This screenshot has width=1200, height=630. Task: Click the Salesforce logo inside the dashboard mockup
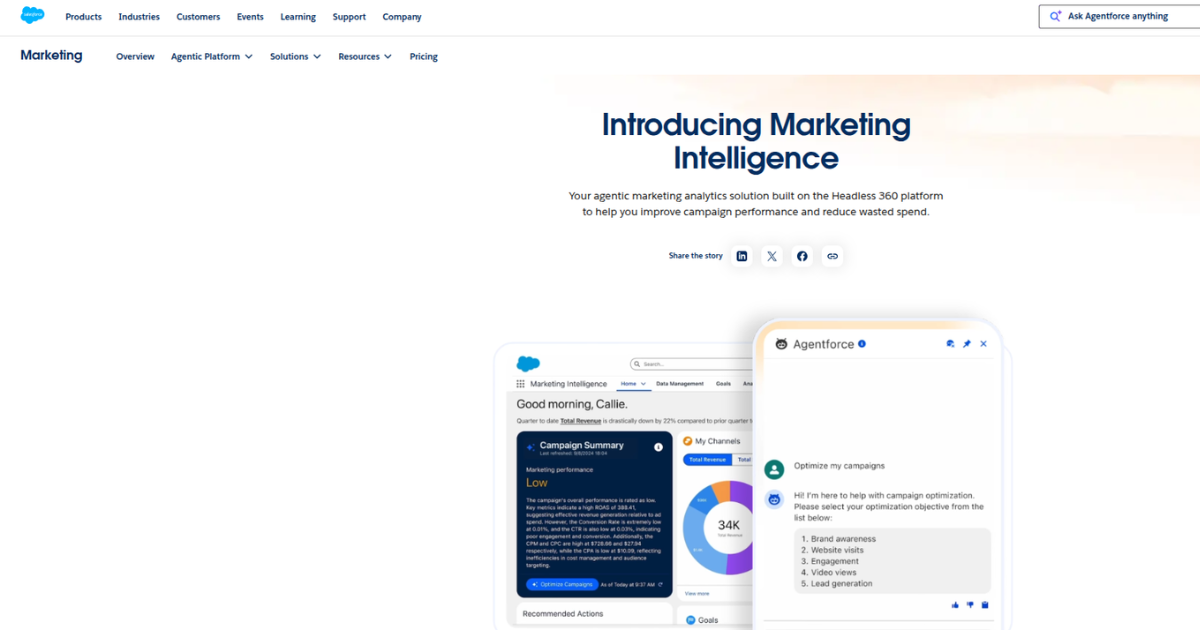point(528,363)
